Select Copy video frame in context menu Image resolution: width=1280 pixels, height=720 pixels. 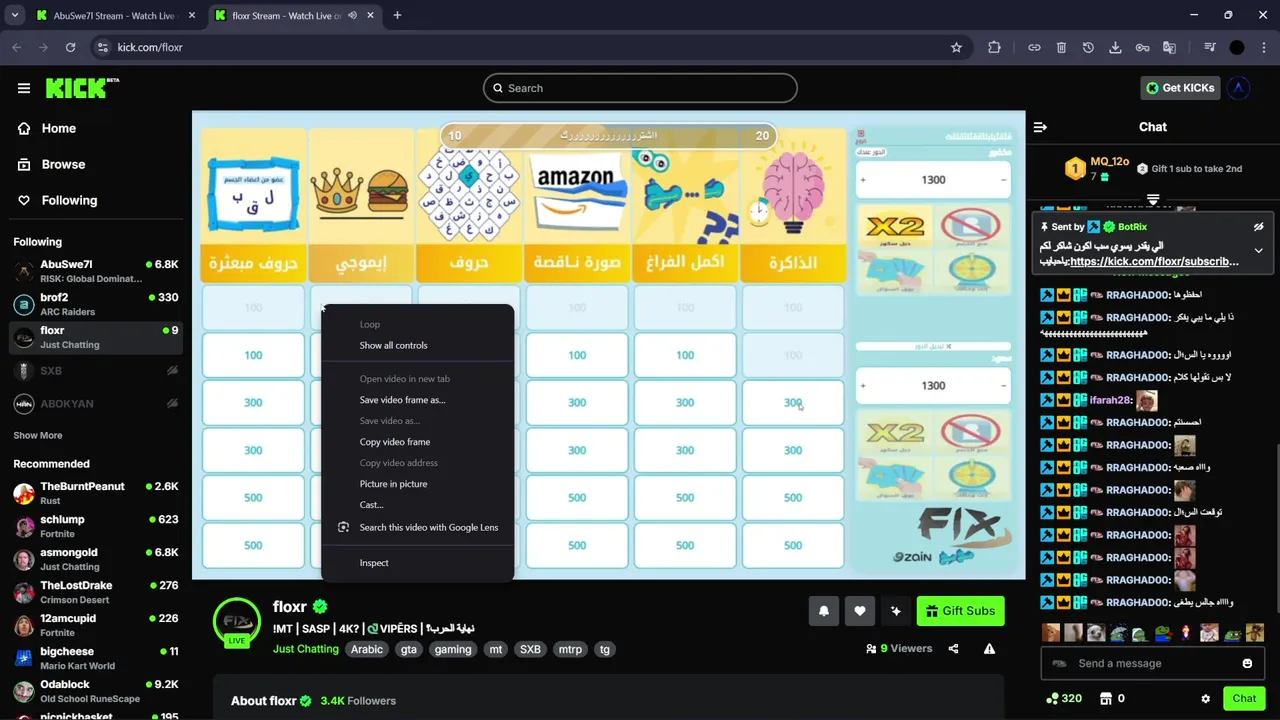[x=417, y=442]
